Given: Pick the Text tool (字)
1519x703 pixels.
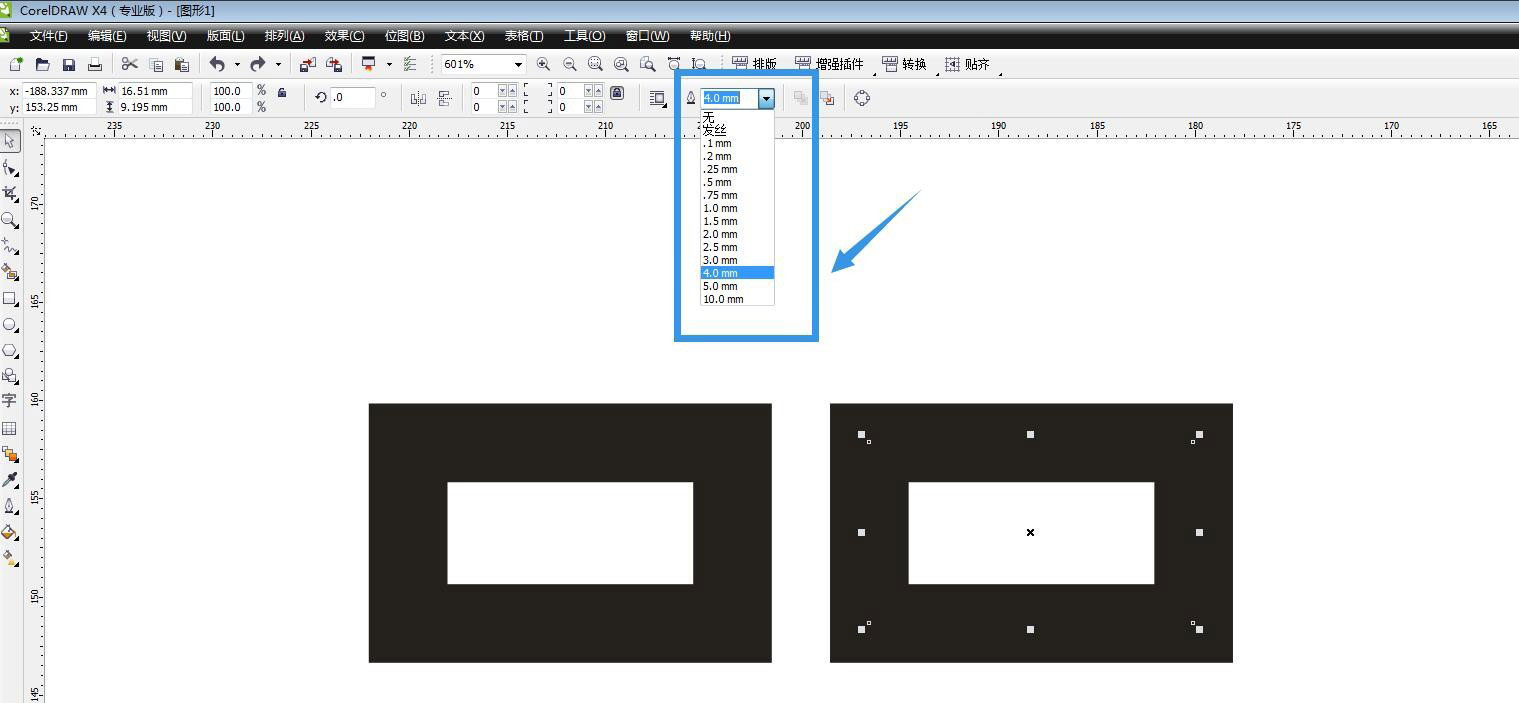Looking at the screenshot, I should (10, 401).
